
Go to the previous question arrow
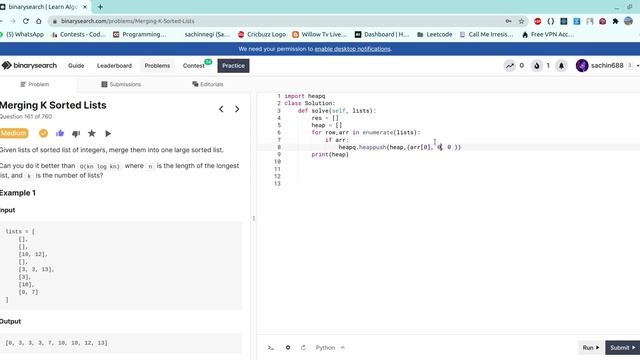pyautogui.click(x=221, y=109)
